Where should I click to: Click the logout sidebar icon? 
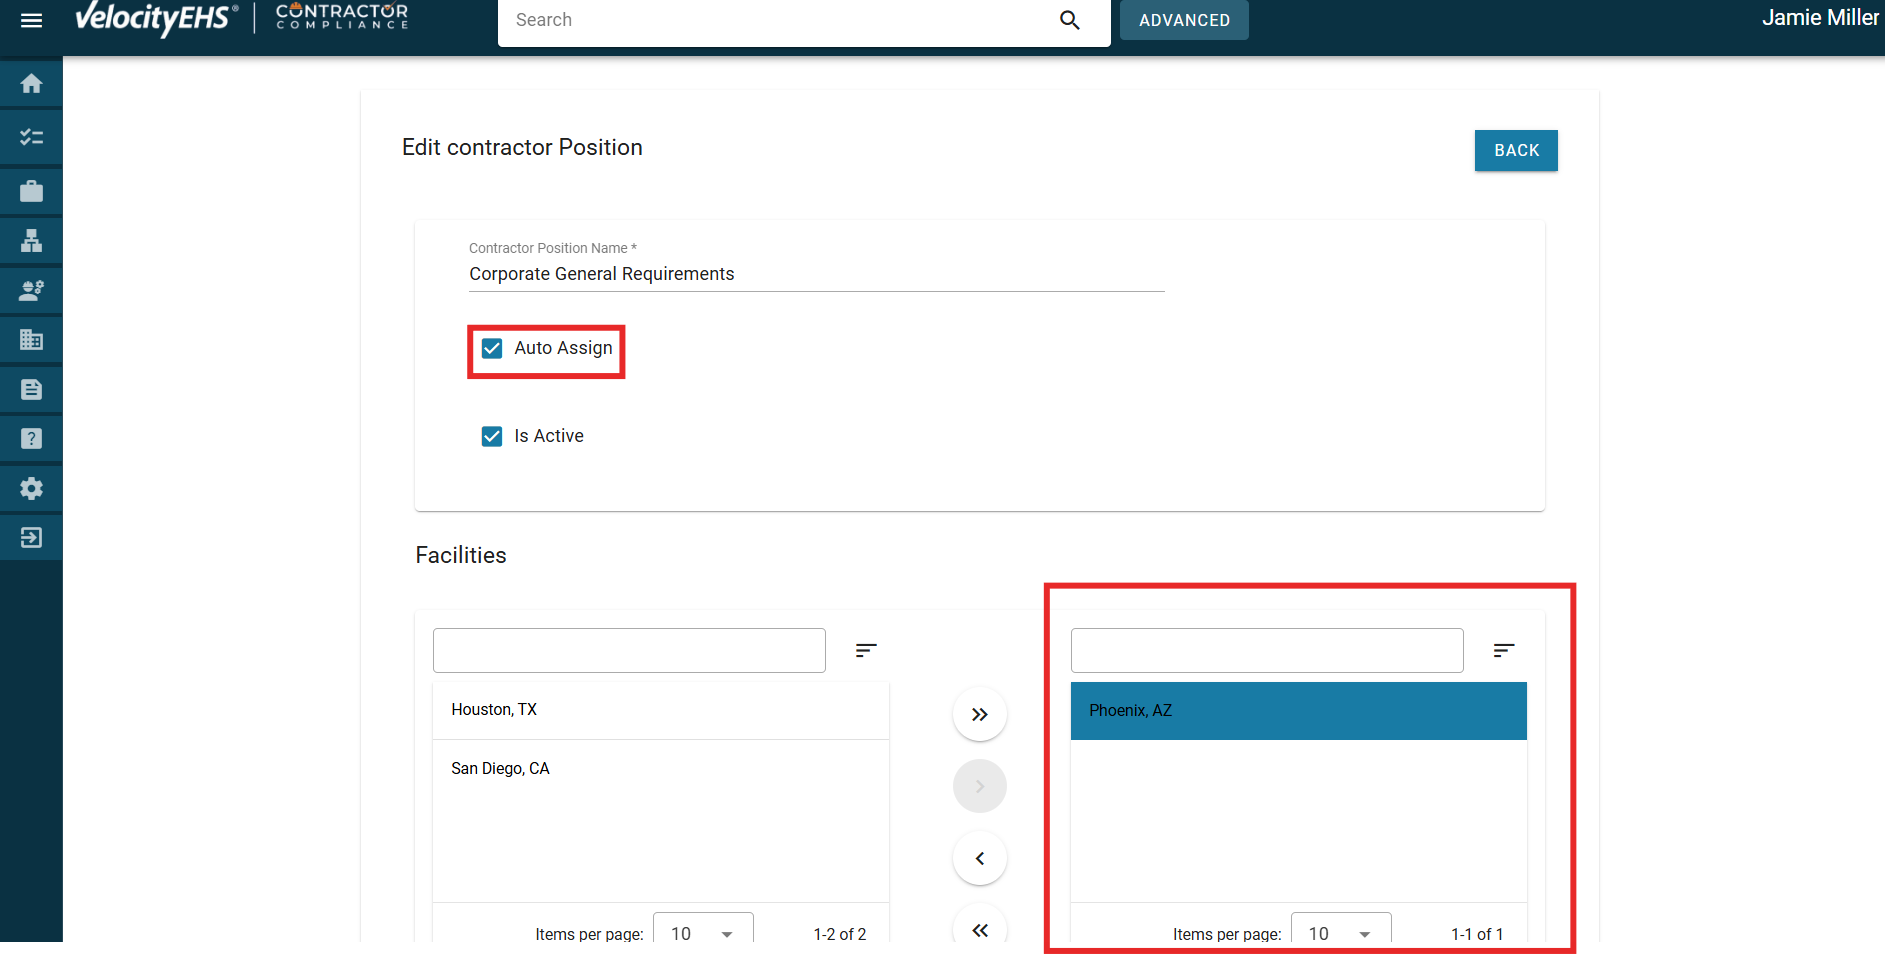31,537
